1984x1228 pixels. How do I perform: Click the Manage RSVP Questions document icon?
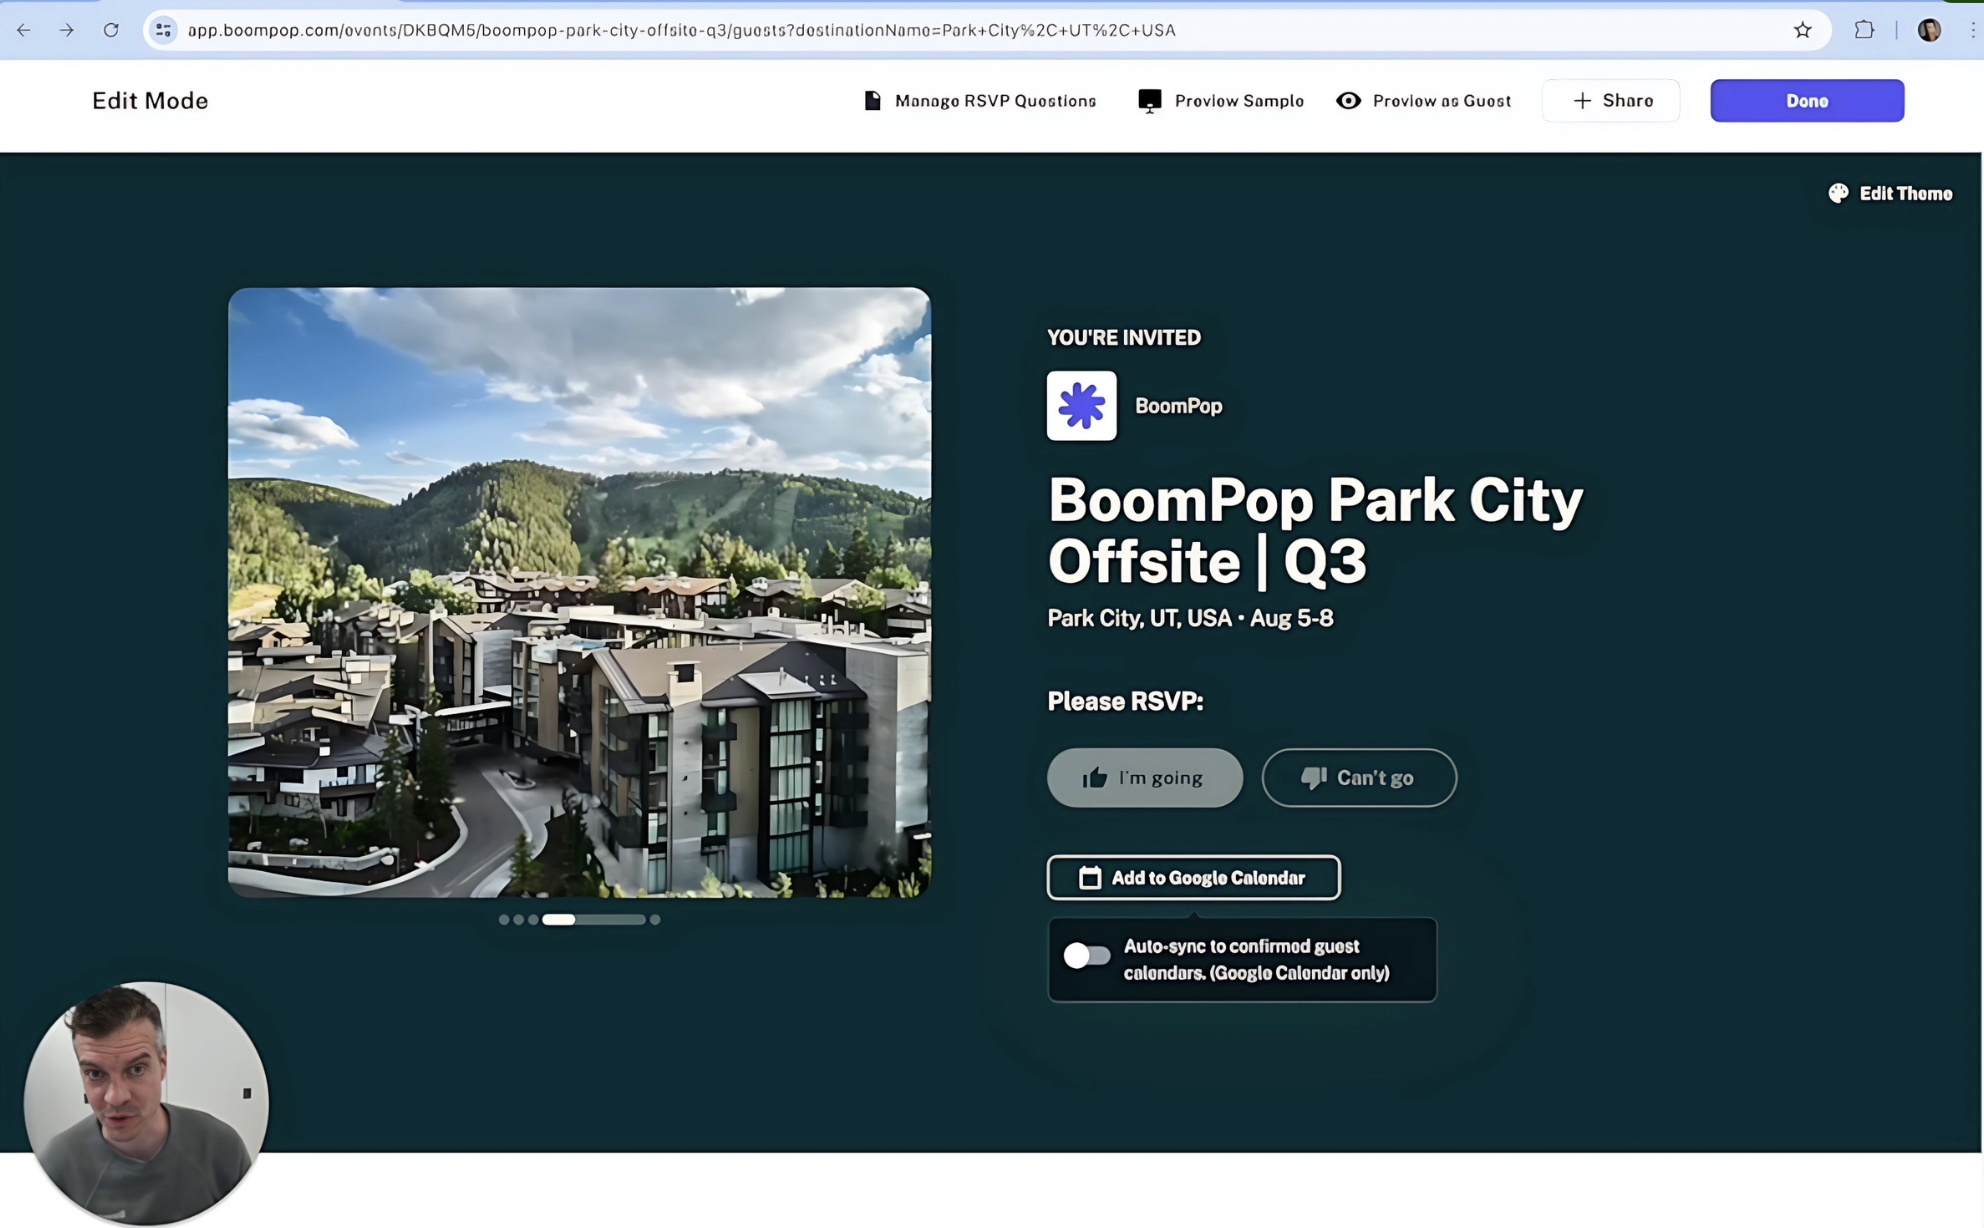click(872, 101)
